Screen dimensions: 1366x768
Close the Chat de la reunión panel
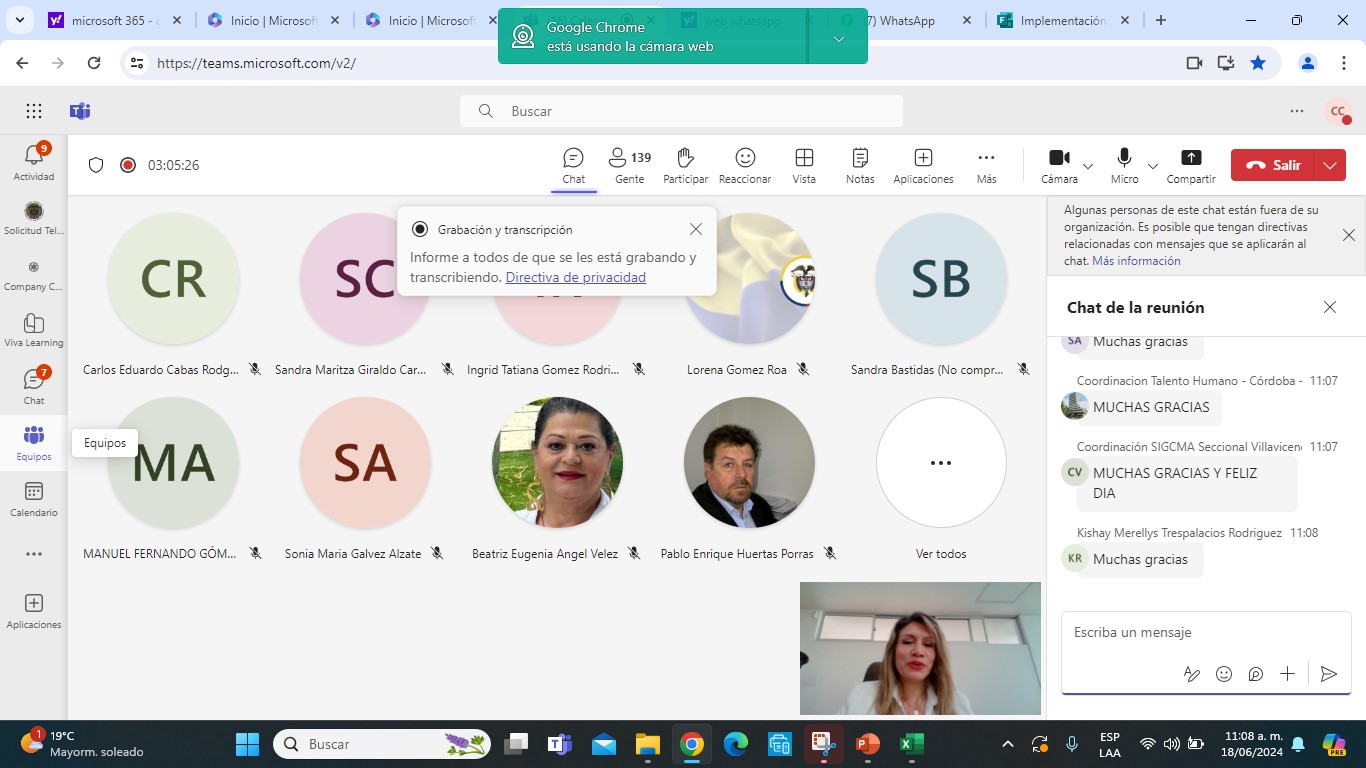1330,307
